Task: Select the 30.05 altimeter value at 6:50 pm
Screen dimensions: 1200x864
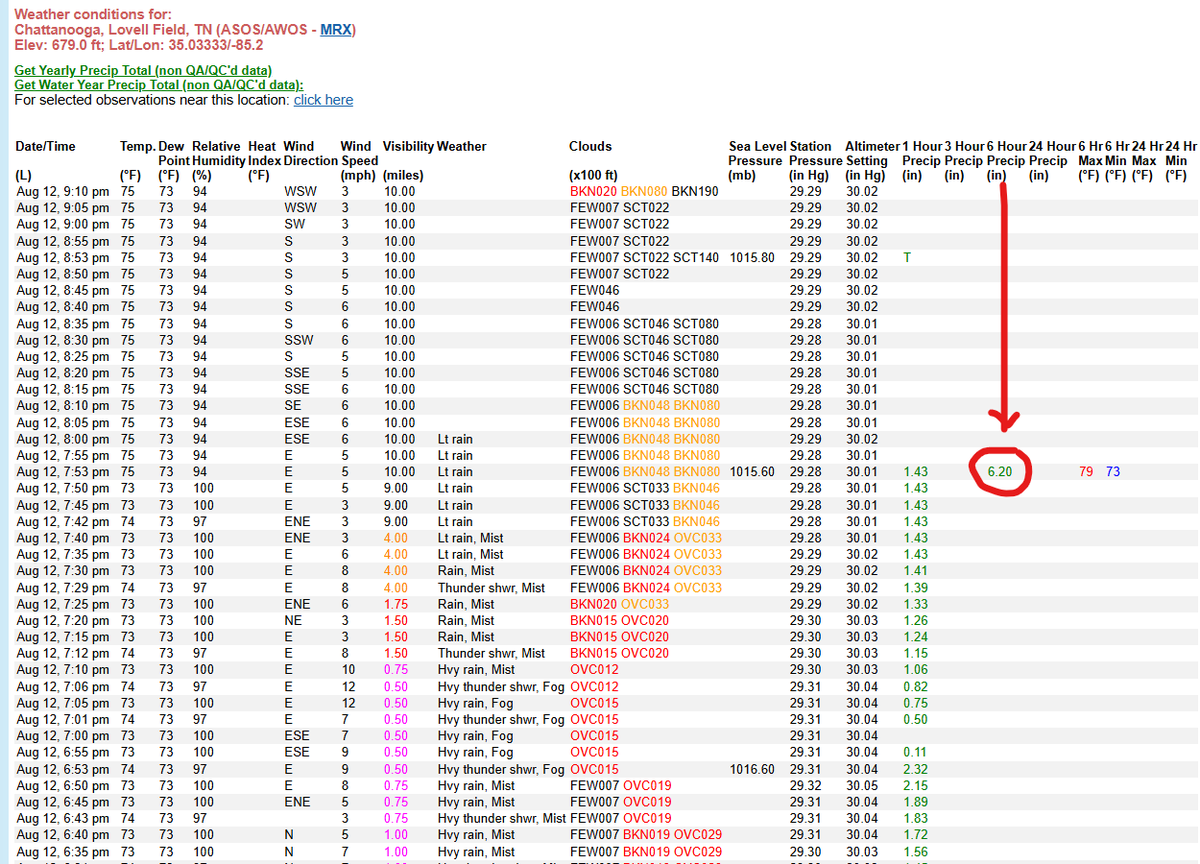Action: tap(862, 785)
